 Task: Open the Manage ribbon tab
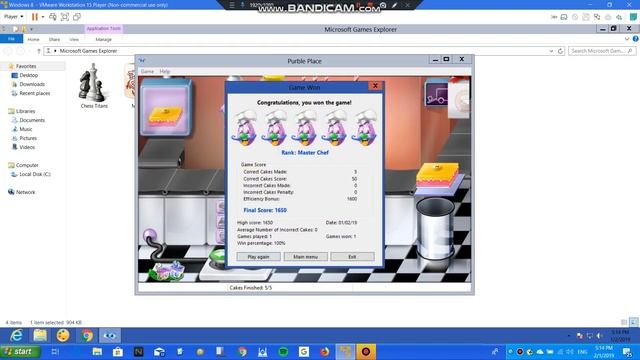point(103,40)
